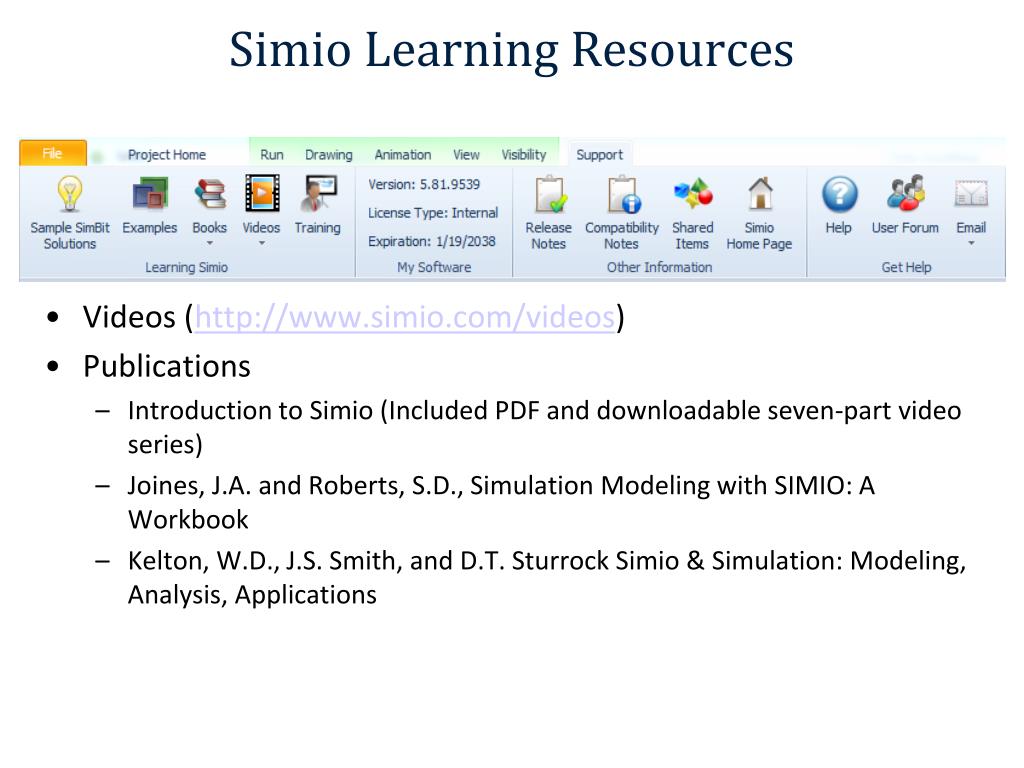The width and height of the screenshot is (1024, 768).
Task: Click the Videos filmstrip icon
Action: coord(262,193)
